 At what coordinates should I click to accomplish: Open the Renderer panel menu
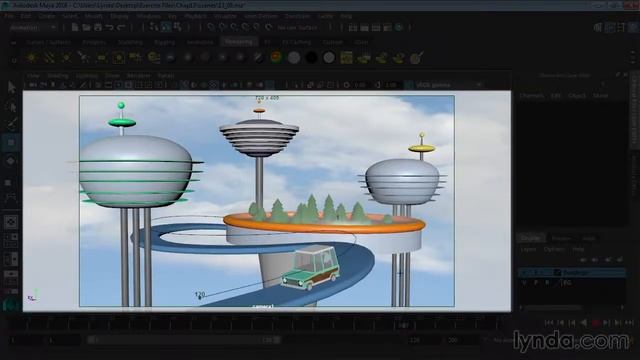point(138,76)
